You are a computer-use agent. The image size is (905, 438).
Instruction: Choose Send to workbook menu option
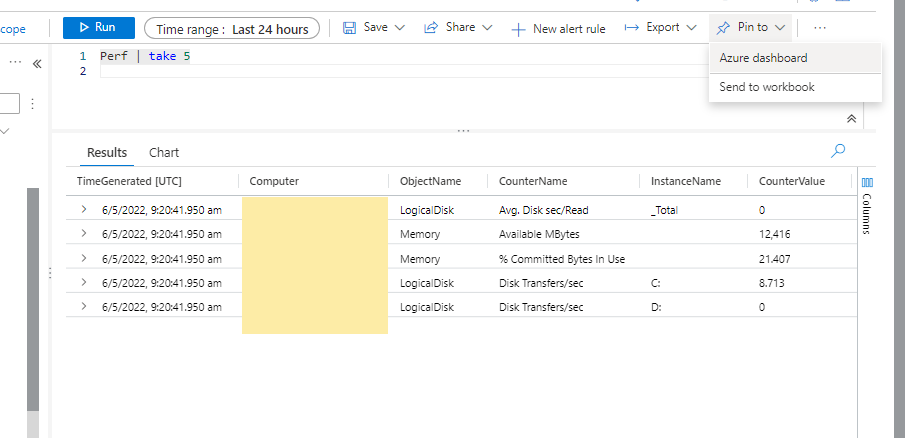(767, 87)
